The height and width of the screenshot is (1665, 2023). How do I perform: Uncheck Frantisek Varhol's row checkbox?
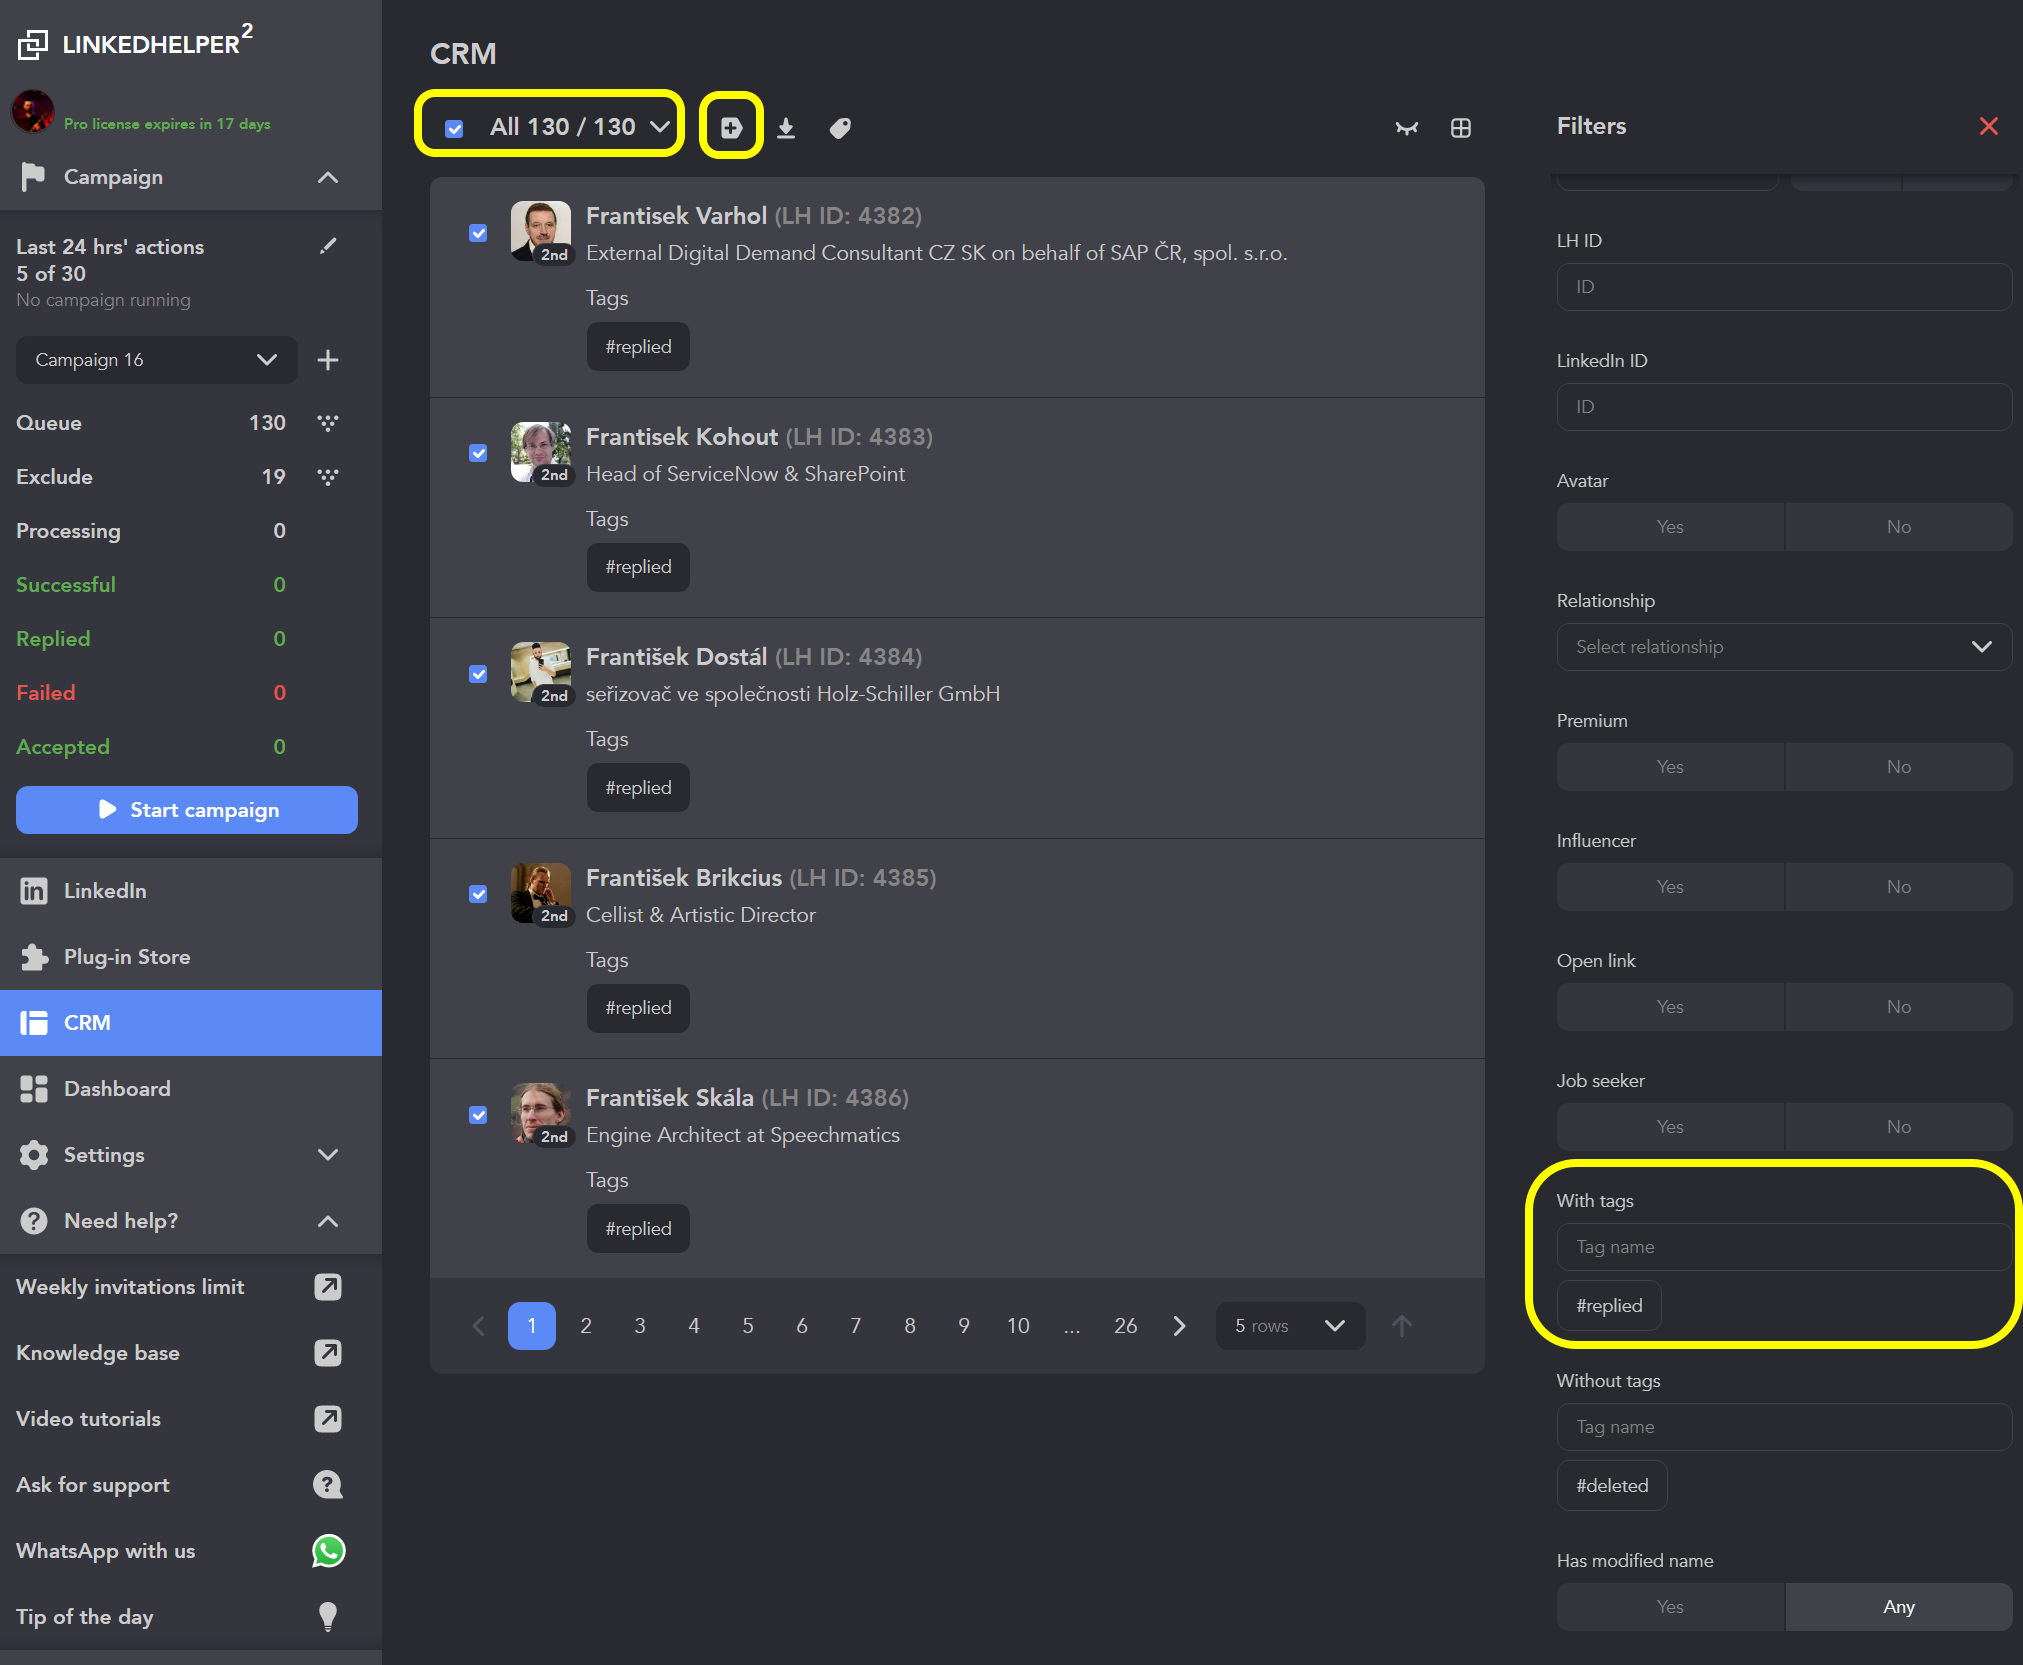point(479,233)
